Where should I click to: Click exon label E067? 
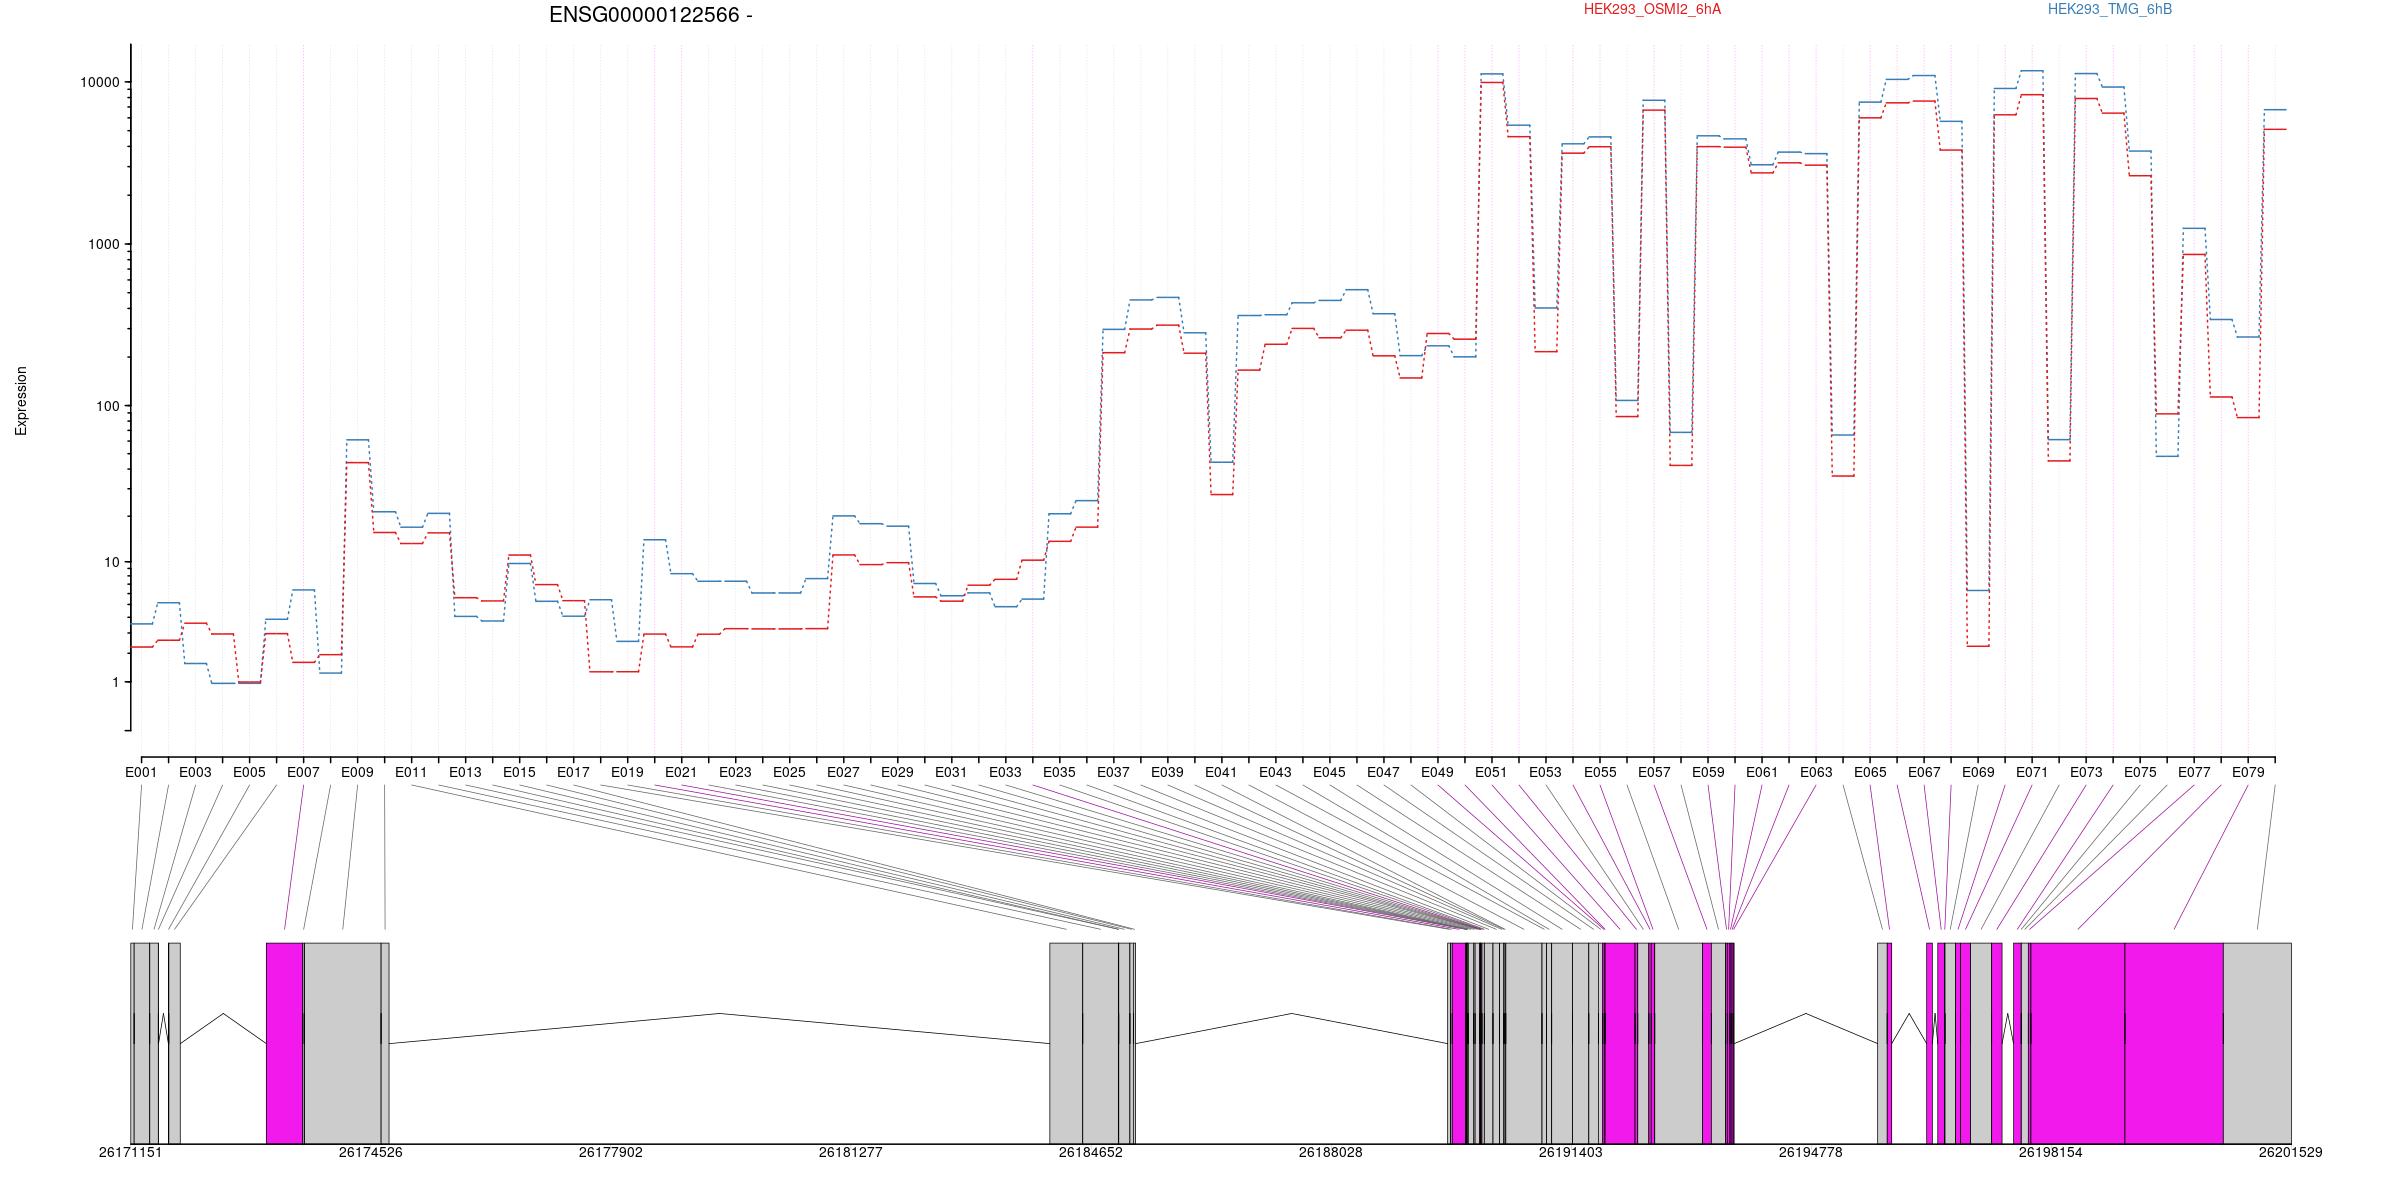click(x=1924, y=772)
